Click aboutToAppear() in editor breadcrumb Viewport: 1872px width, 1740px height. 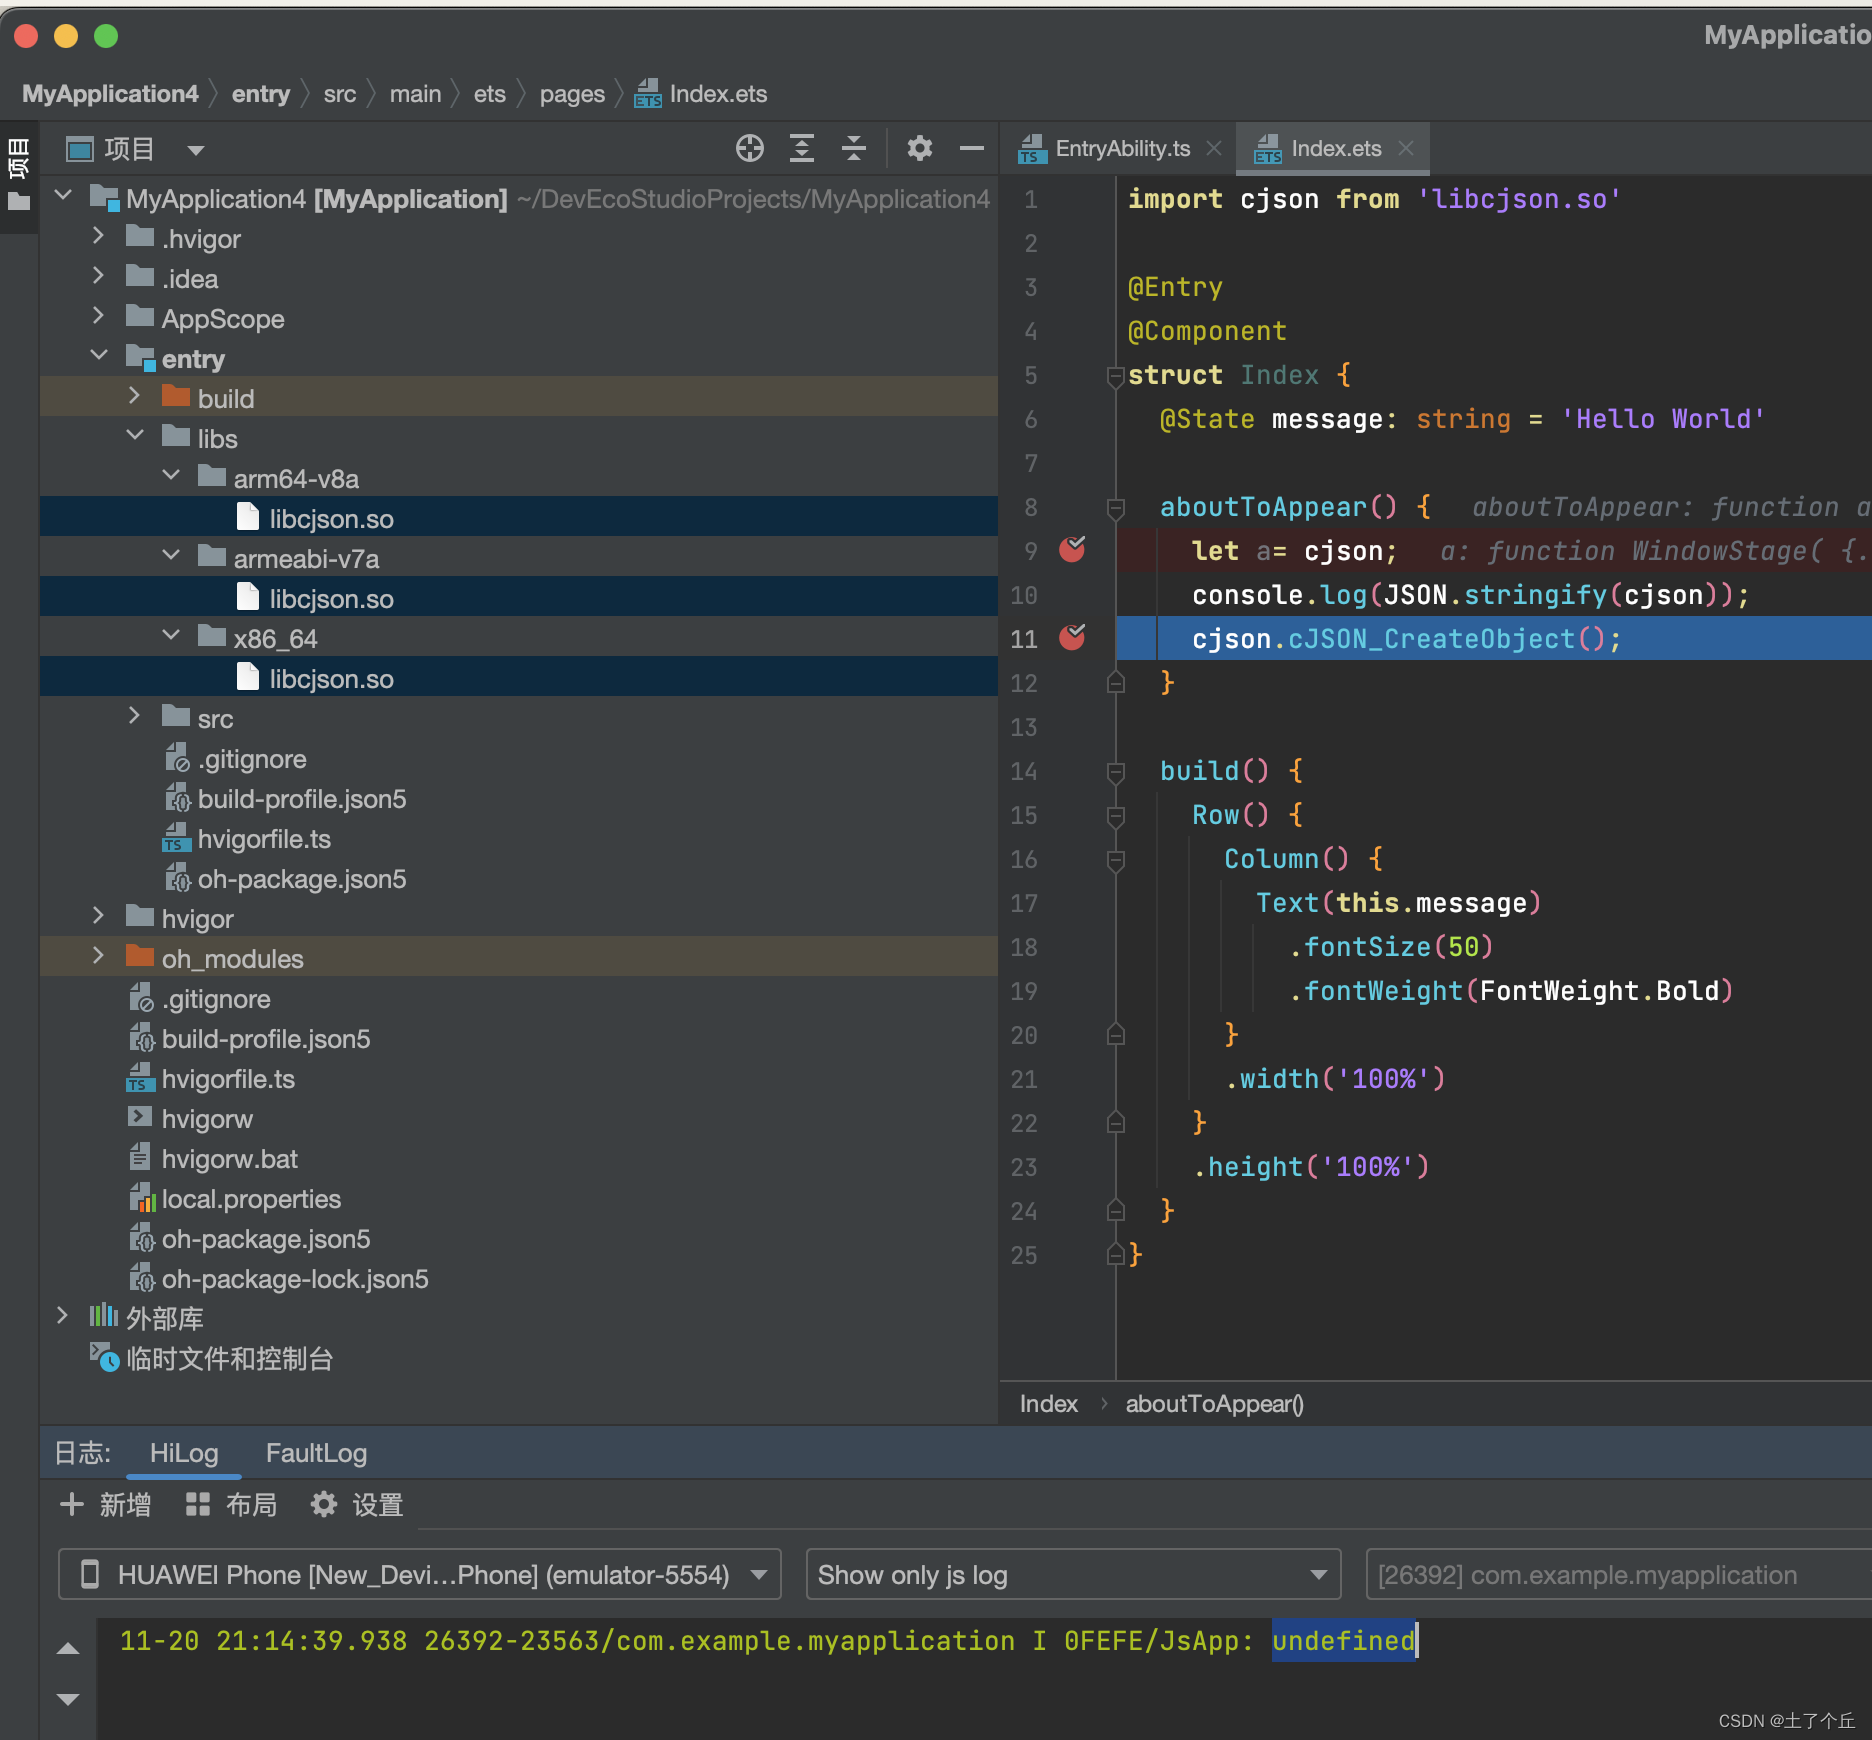pyautogui.click(x=1214, y=1404)
